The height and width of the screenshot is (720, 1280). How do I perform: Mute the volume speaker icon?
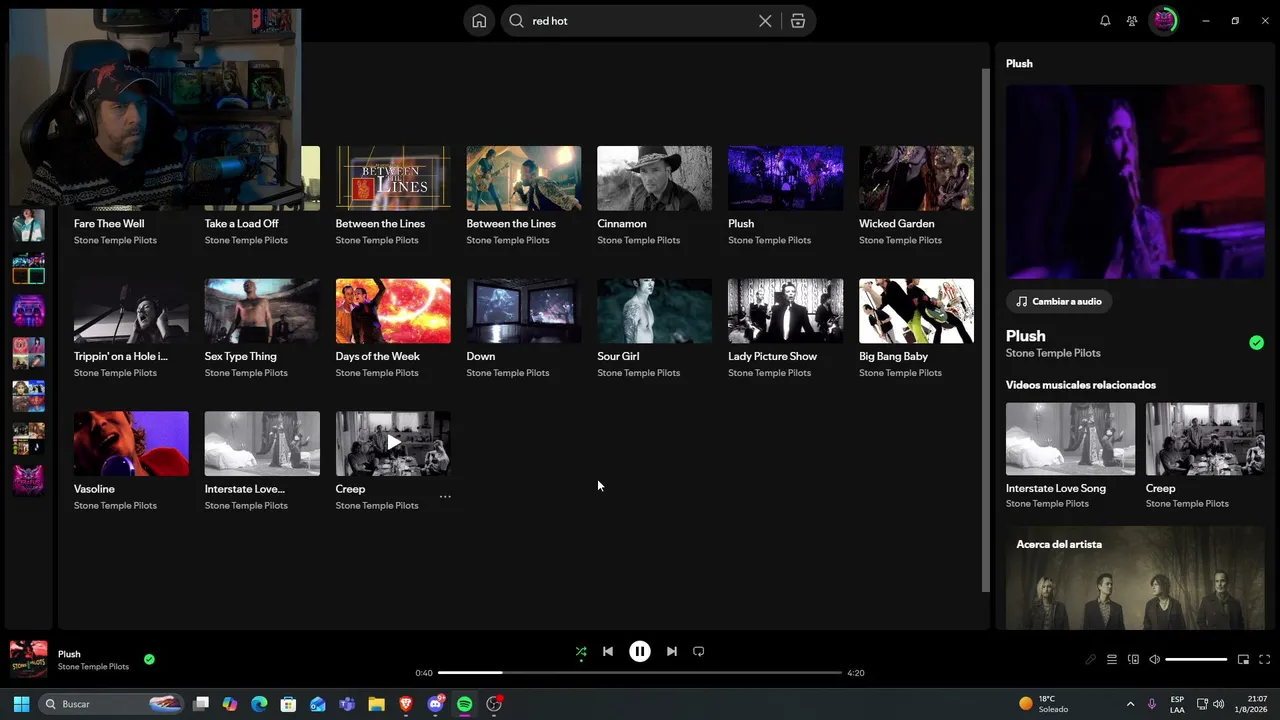[1154, 660]
